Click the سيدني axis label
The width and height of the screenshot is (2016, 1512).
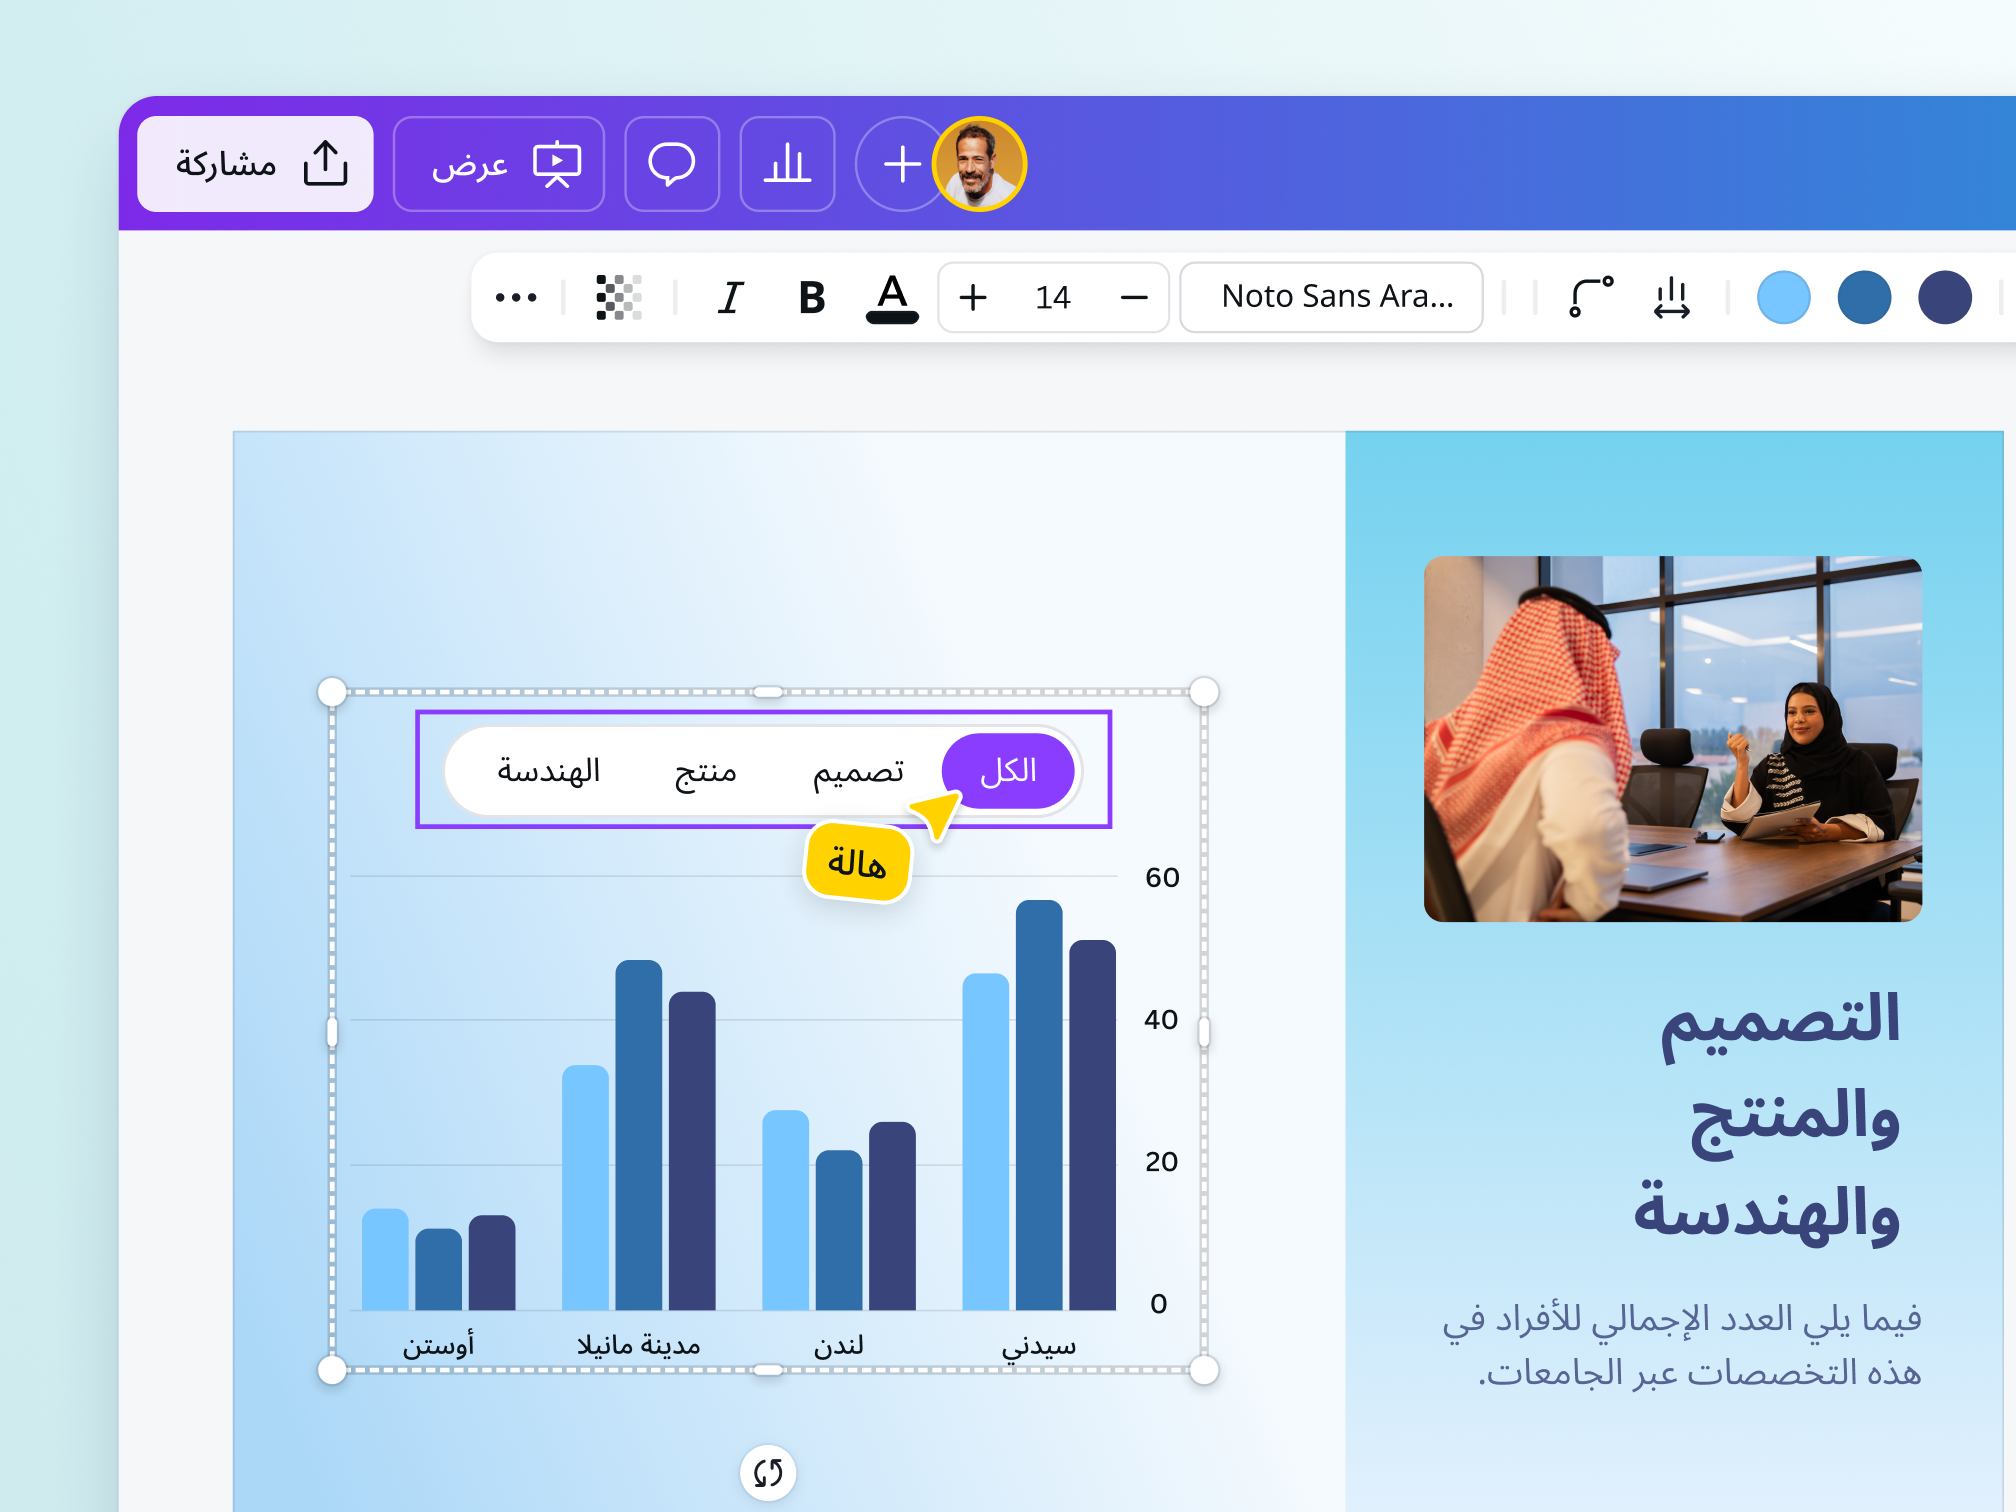click(1039, 1346)
